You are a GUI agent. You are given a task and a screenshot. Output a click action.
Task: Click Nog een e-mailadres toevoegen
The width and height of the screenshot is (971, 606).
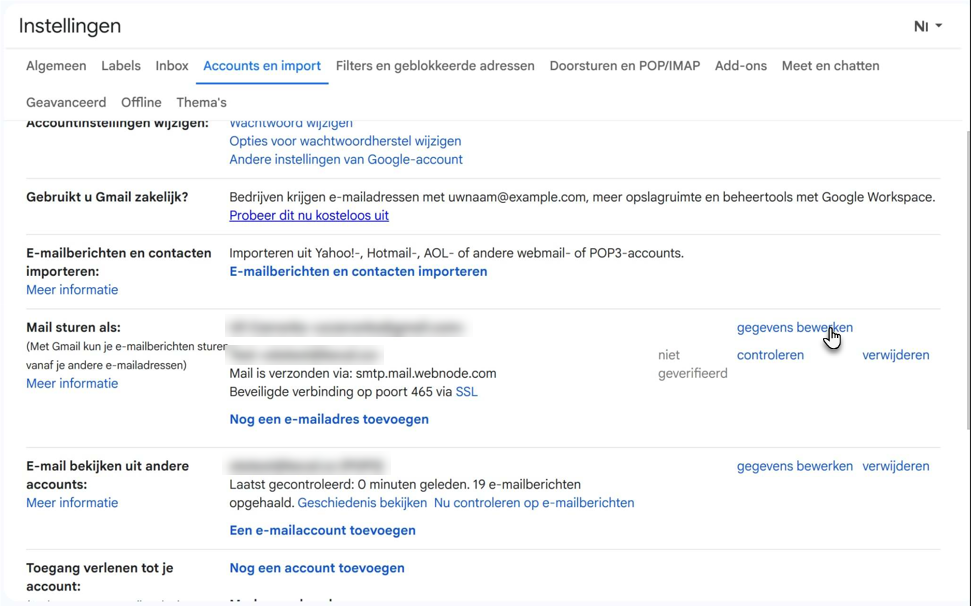[x=329, y=419]
